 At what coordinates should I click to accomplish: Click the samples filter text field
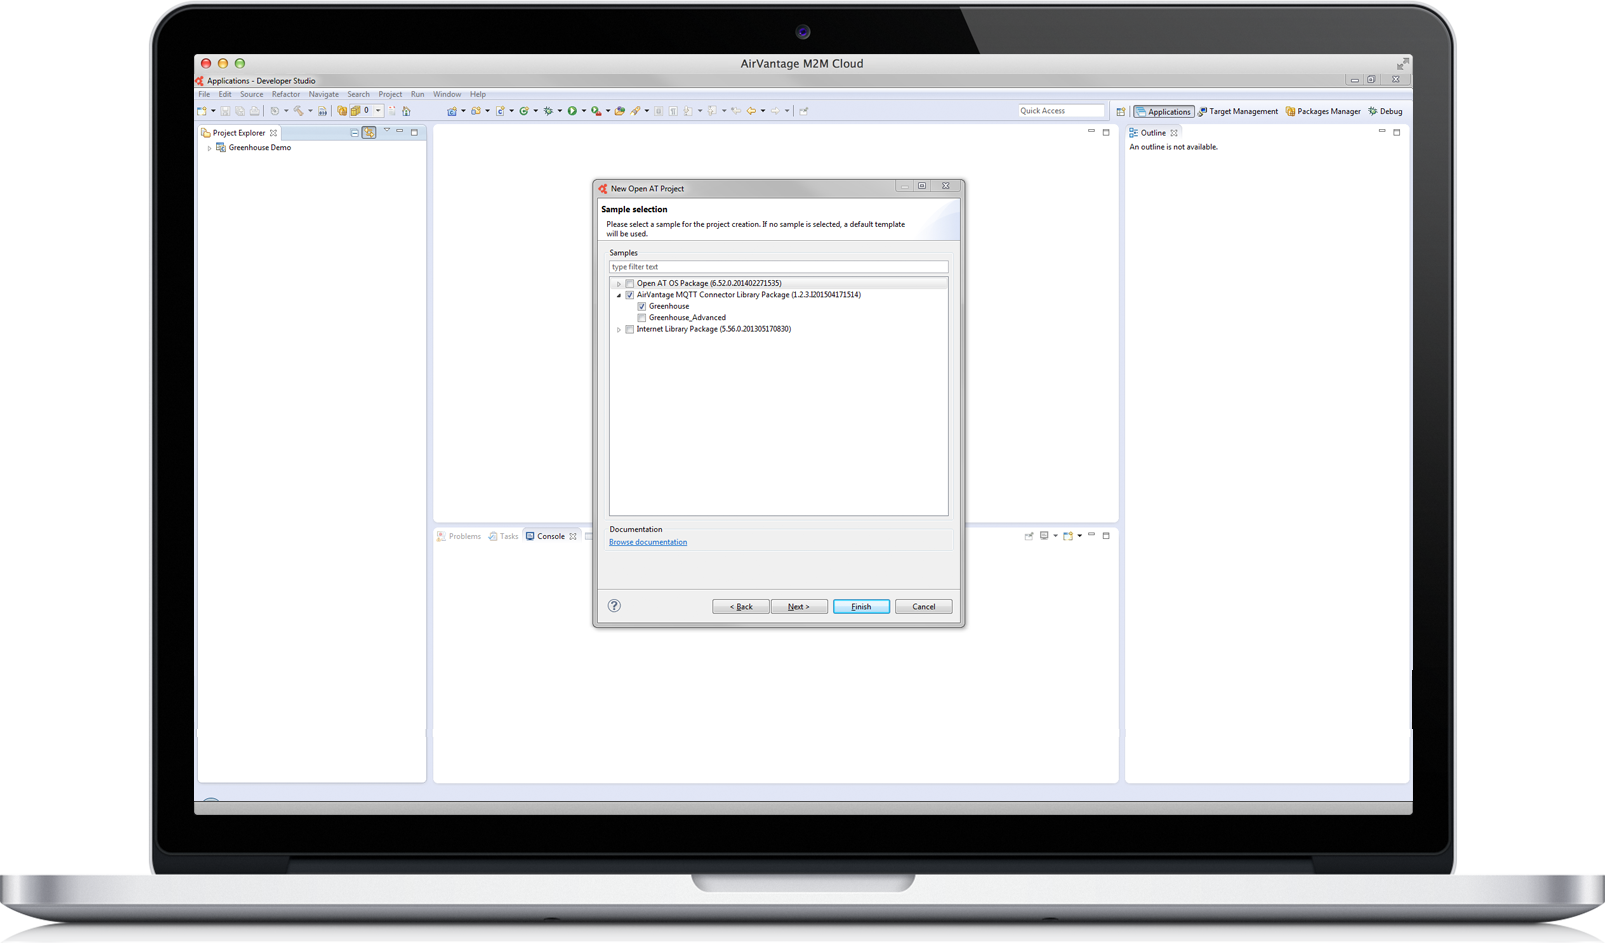[778, 267]
